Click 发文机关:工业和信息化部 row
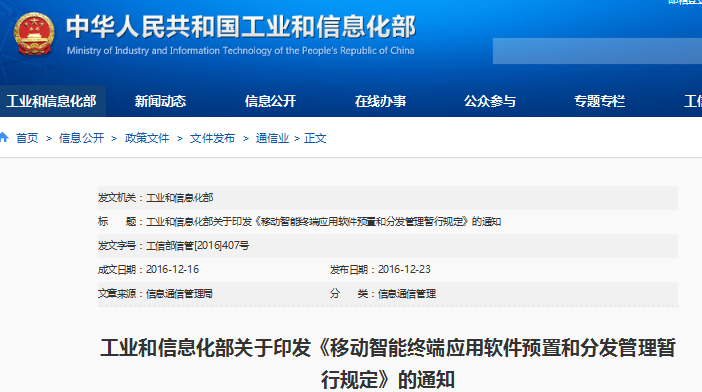Image resolution: width=702 pixels, height=392 pixels. 388,198
